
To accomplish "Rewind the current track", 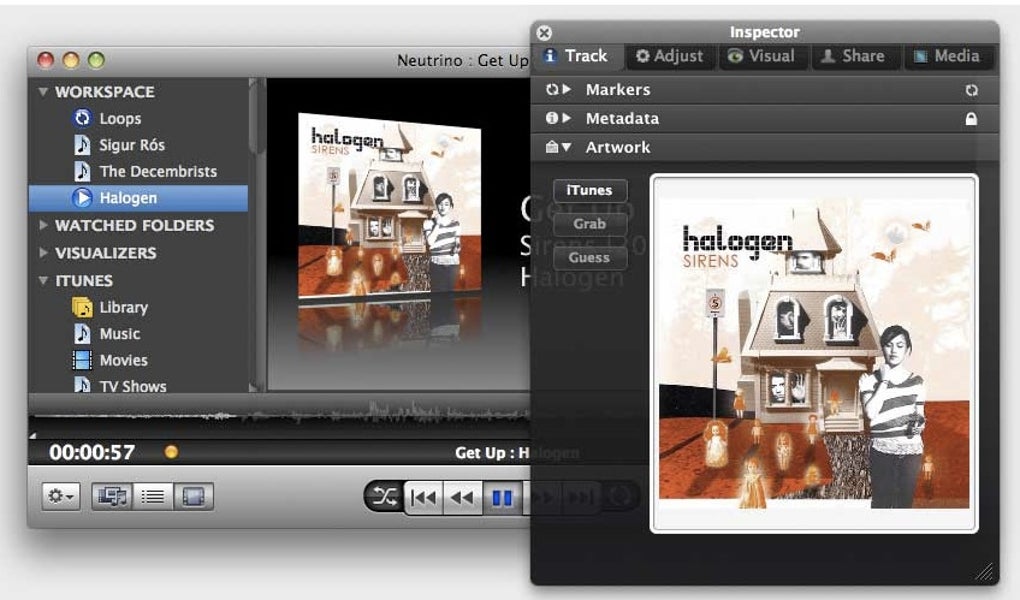I will [x=463, y=498].
